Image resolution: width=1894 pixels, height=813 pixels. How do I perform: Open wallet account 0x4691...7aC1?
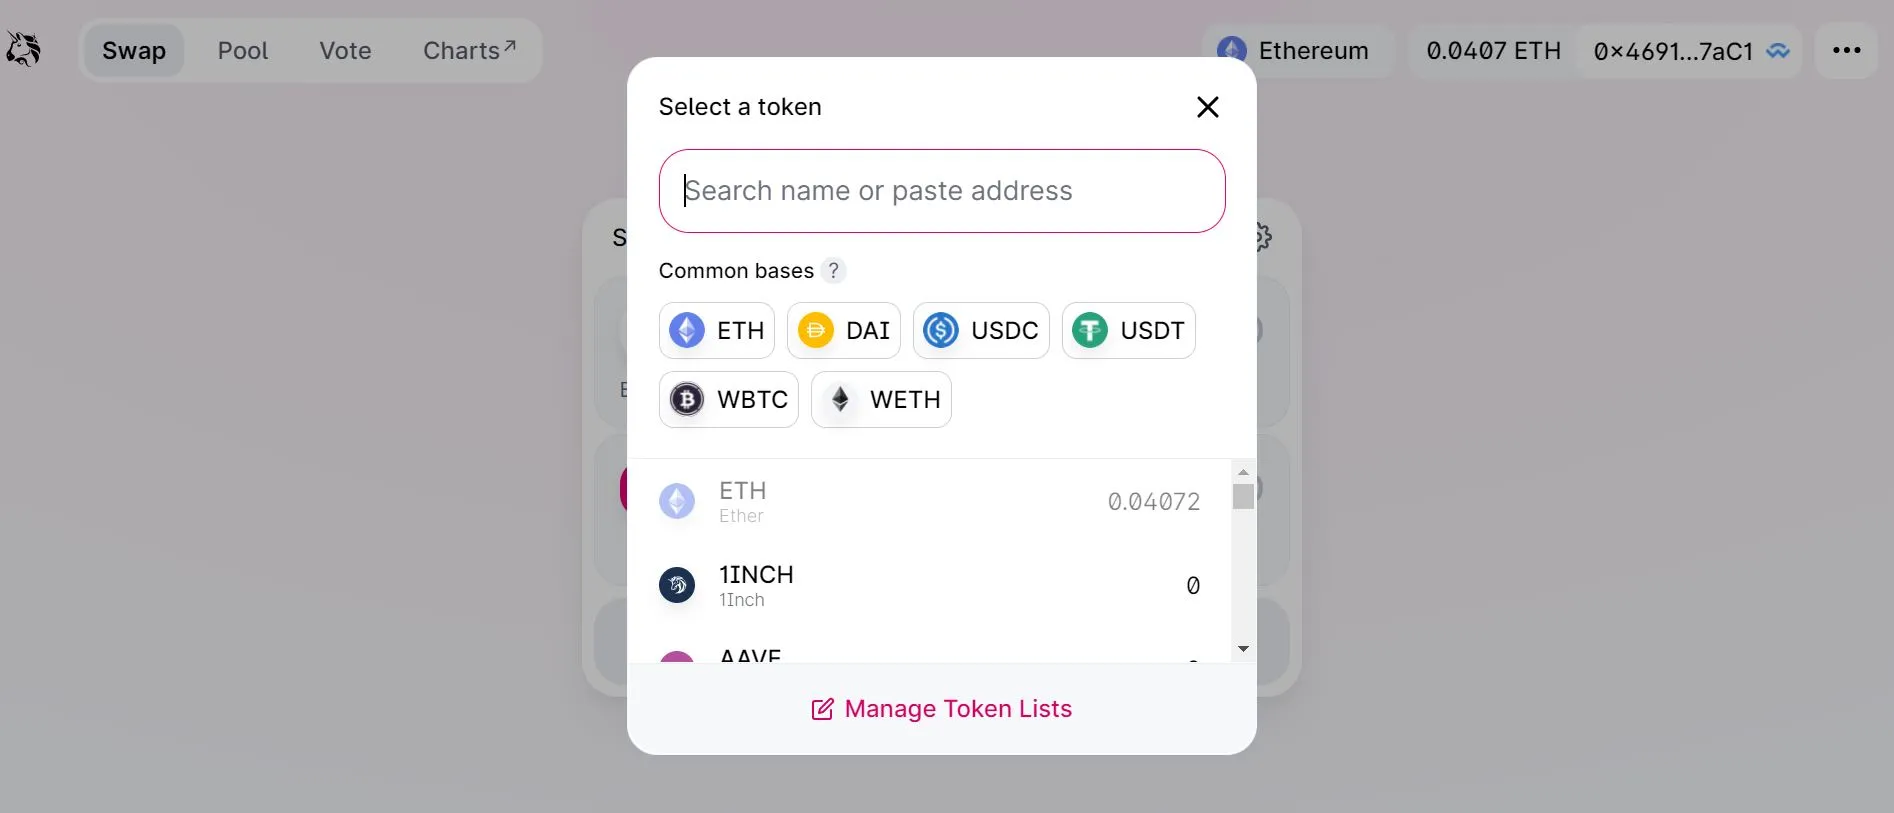(x=1690, y=51)
